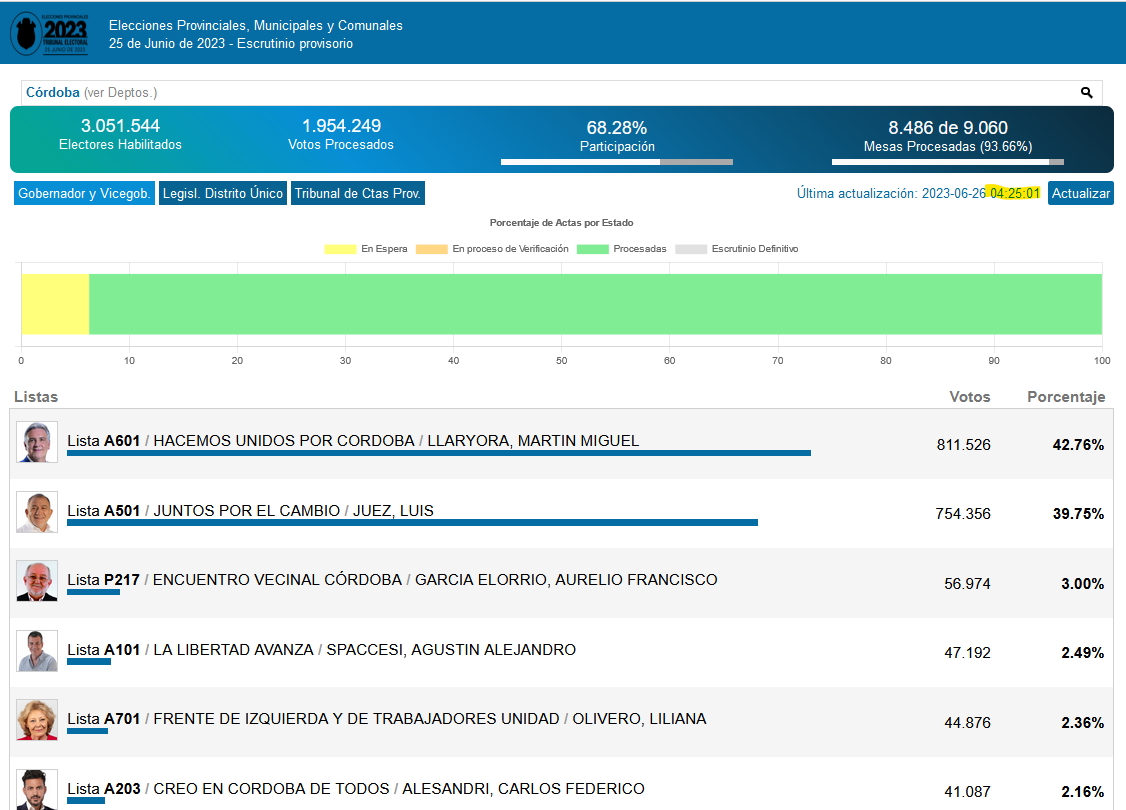
Task: Click Liliana Olivero candidate photo
Action: click(x=37, y=720)
